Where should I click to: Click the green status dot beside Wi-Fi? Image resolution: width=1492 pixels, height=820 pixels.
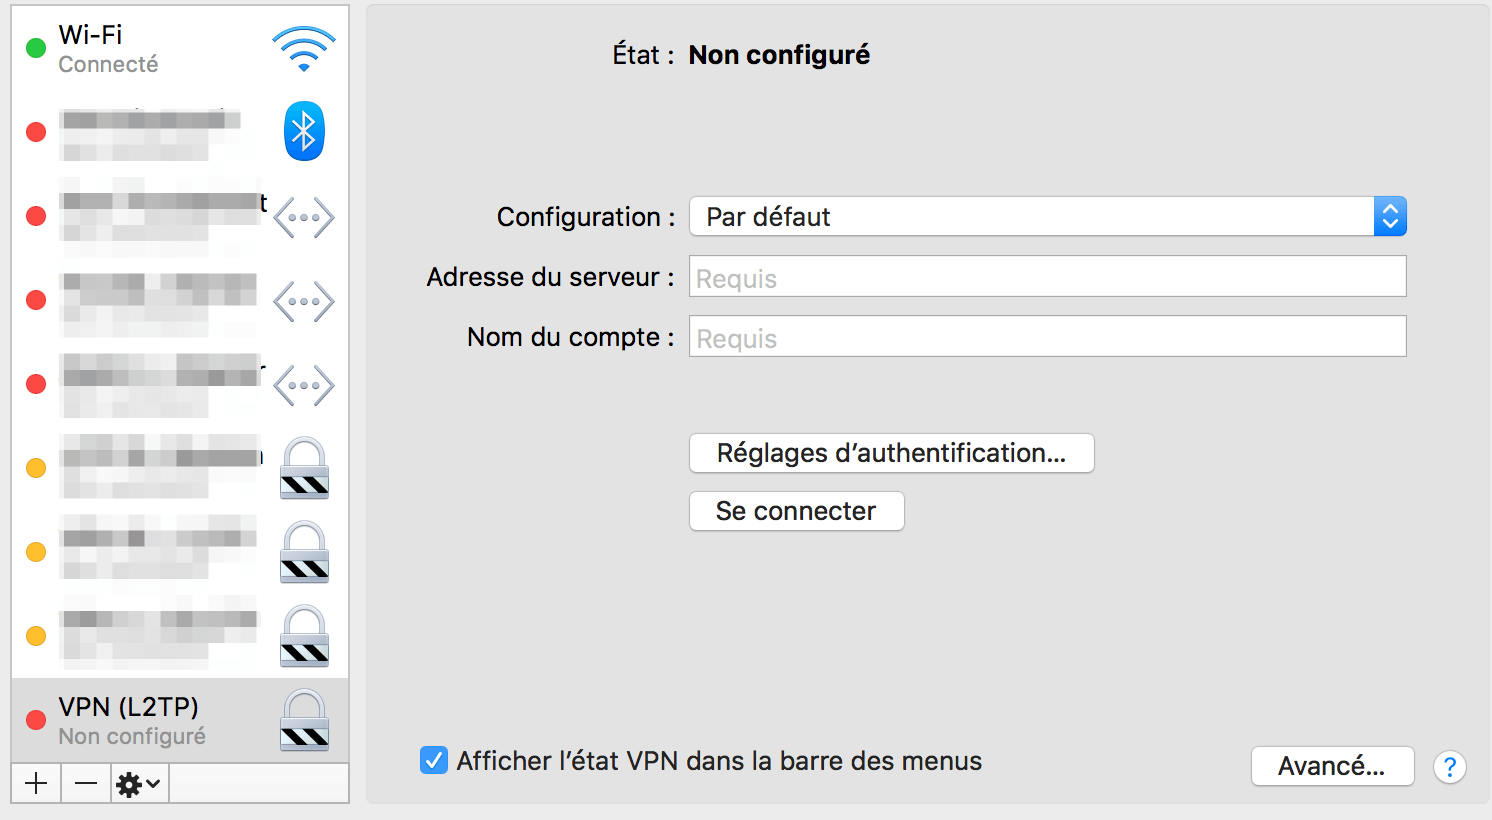pos(36,48)
